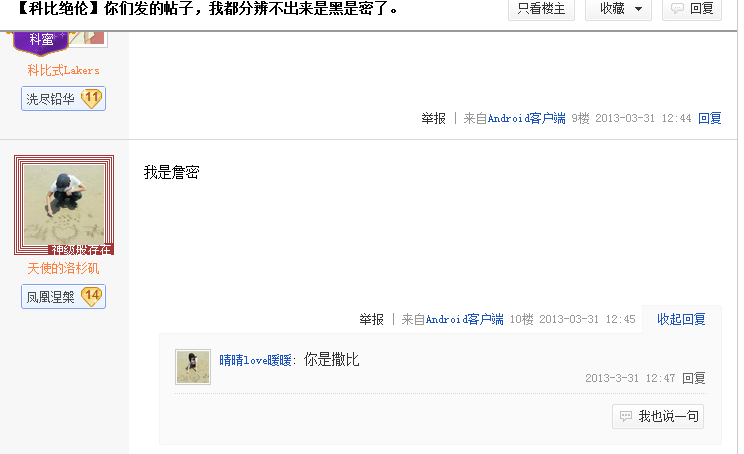Viewport: 744px width, 454px height.
Task: Reply to 晴晴love暖暖's comment
Action: (x=694, y=378)
